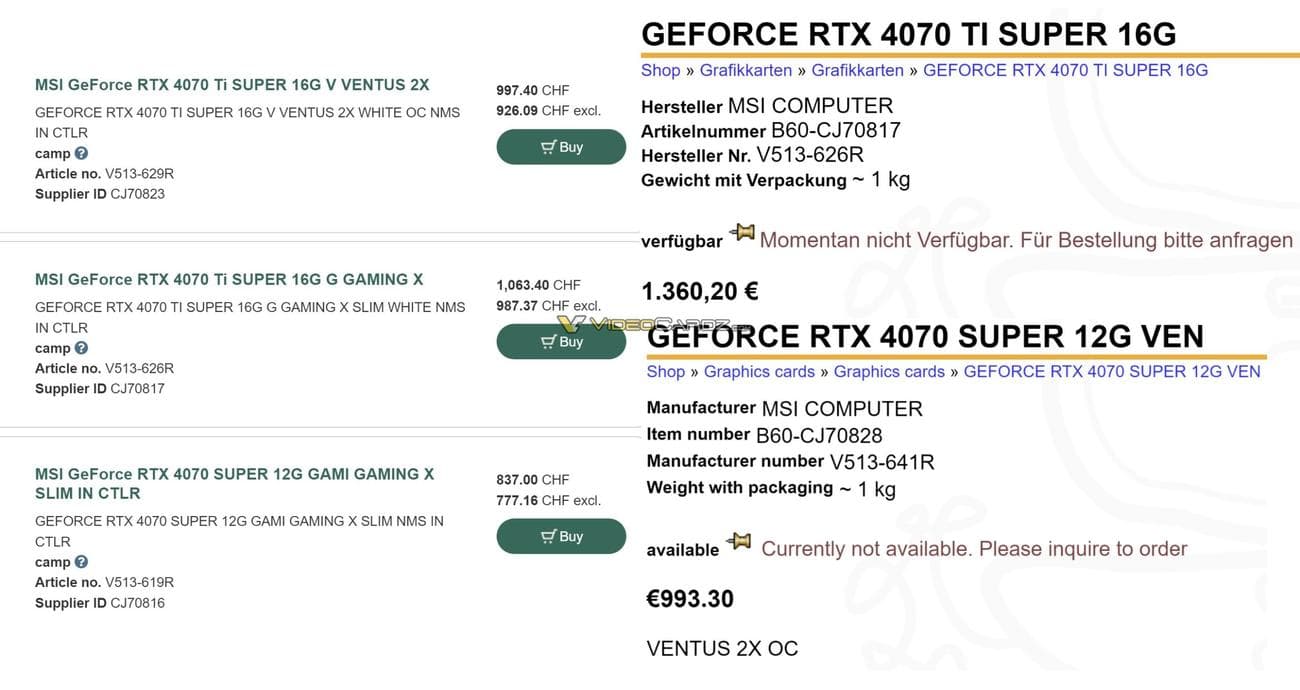Select the GEFORCE RTX 4070 TI SUPER 16G page title
The width and height of the screenshot is (1300, 690).
click(x=908, y=33)
